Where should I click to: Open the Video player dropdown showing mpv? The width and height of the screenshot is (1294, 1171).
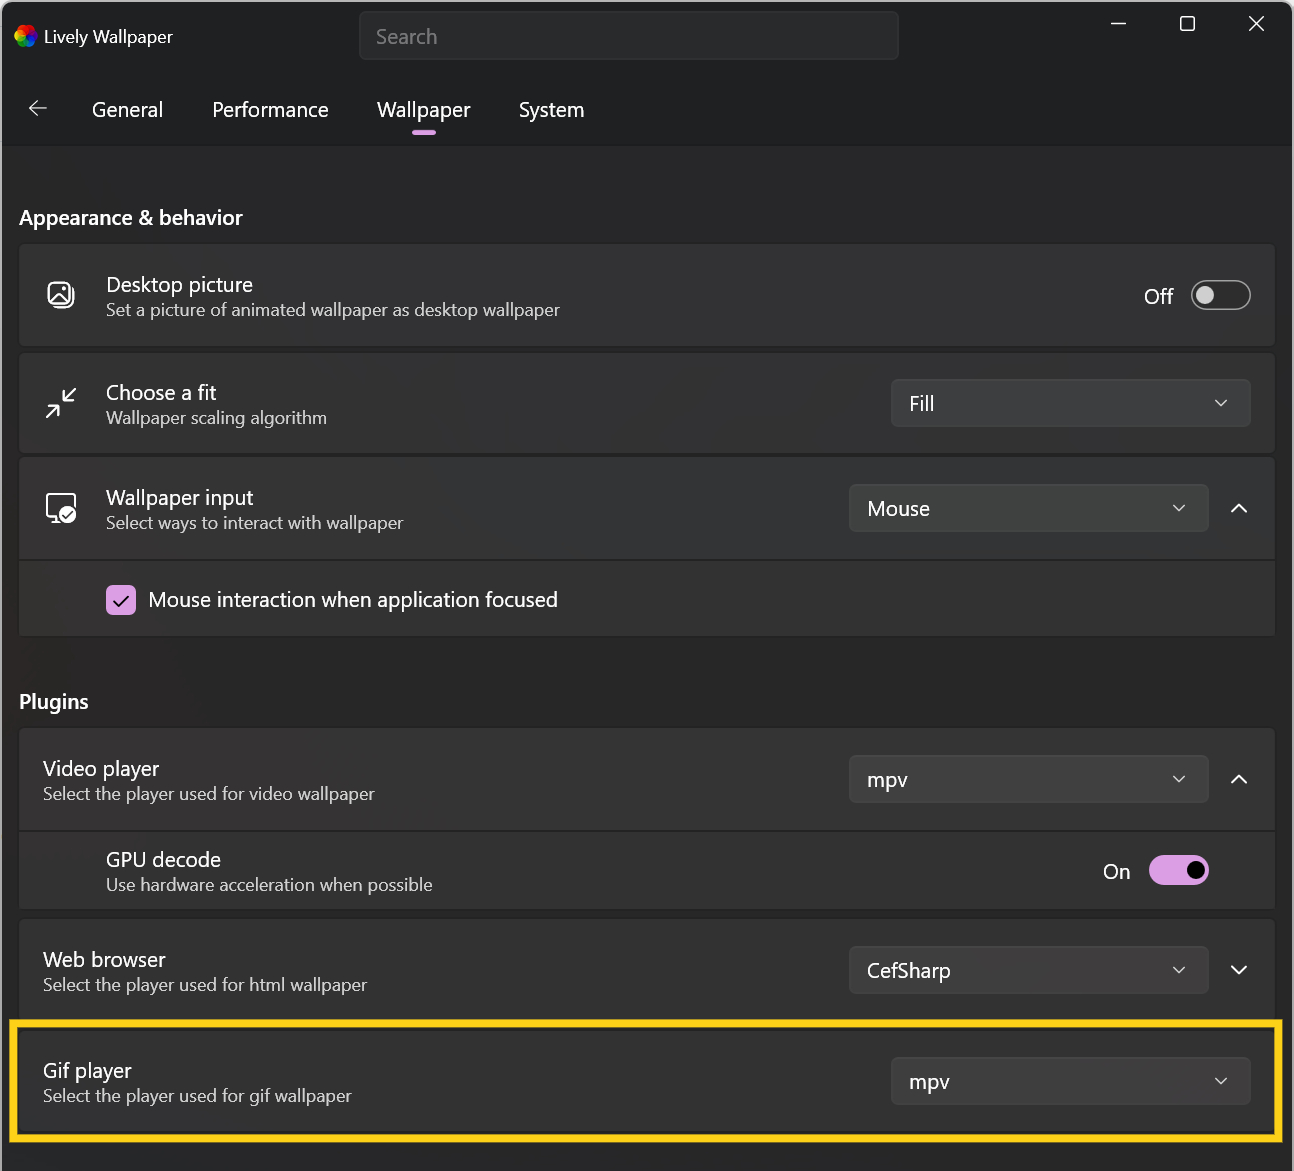[x=1028, y=779]
